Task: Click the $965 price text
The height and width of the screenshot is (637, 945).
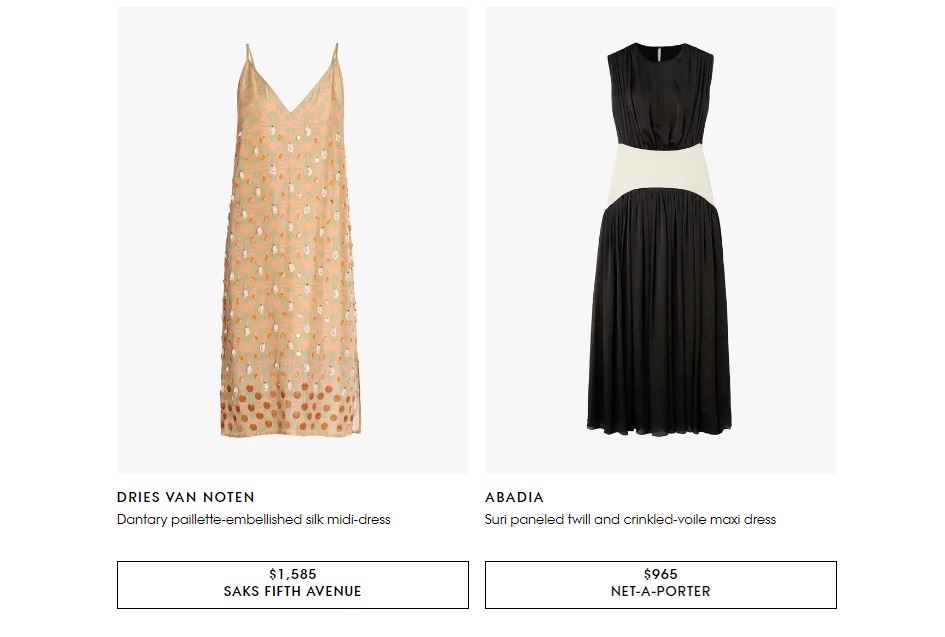Action: point(660,574)
